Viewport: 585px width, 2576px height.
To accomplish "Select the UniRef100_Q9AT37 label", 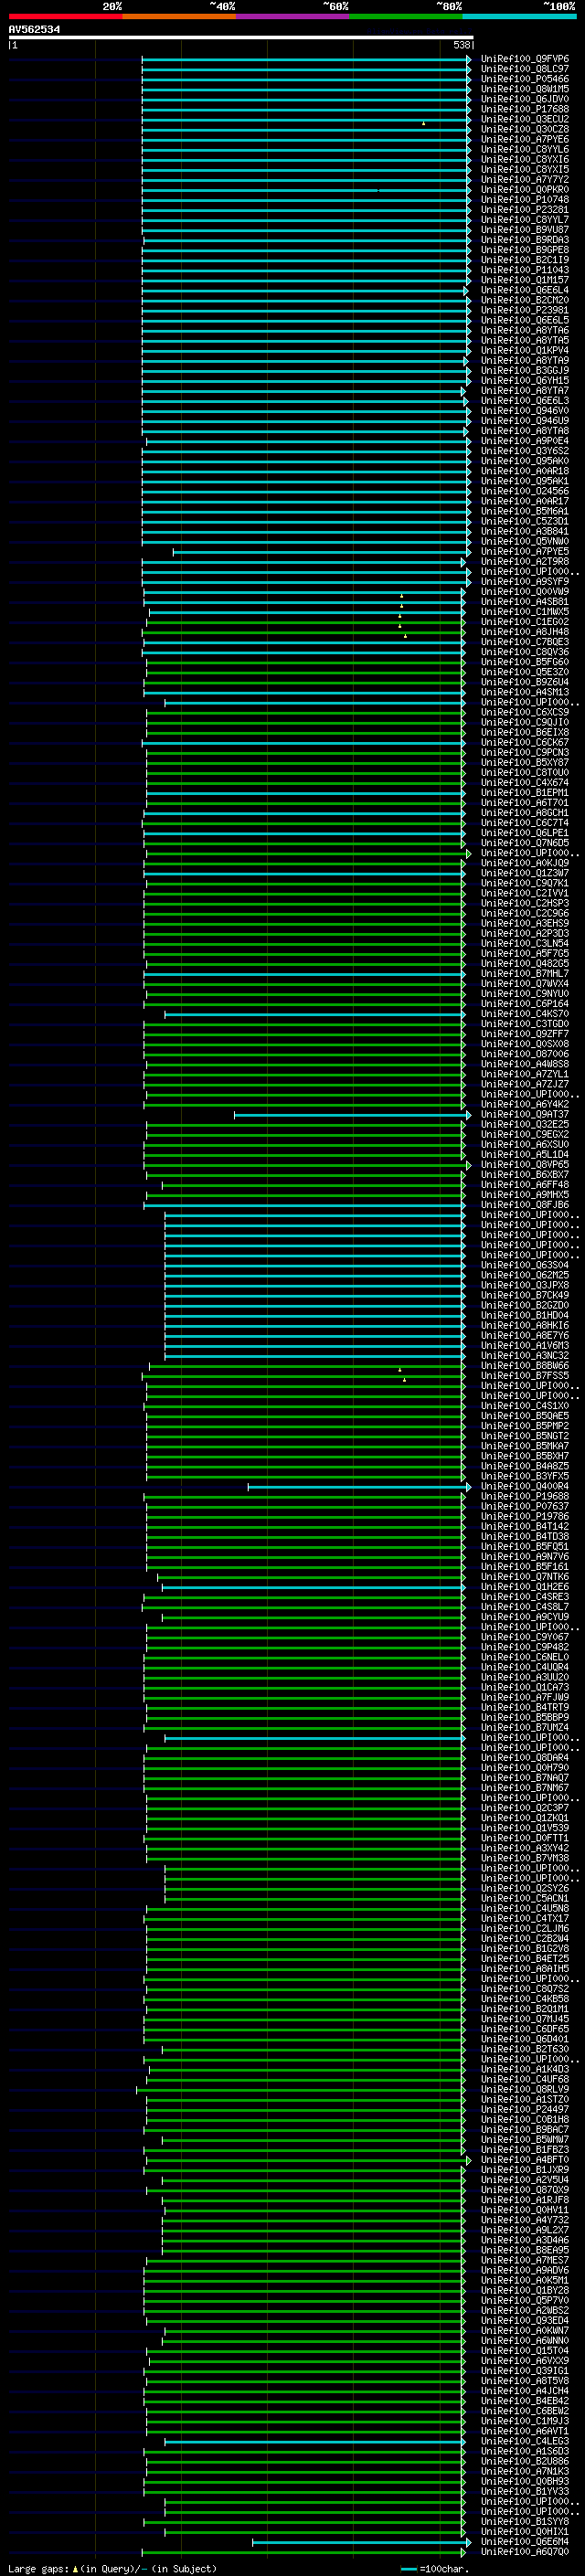I will point(524,1114).
